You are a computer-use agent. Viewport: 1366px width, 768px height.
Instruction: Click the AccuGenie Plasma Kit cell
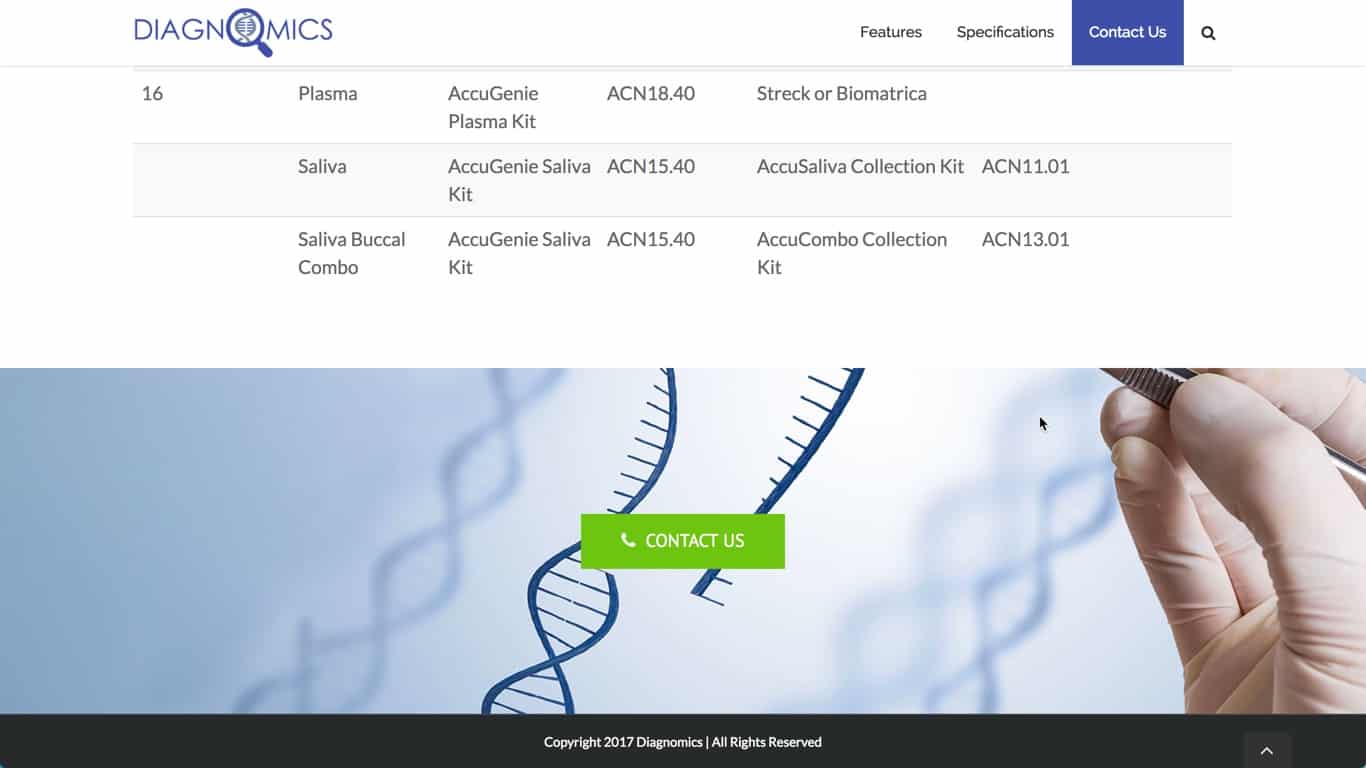click(494, 107)
